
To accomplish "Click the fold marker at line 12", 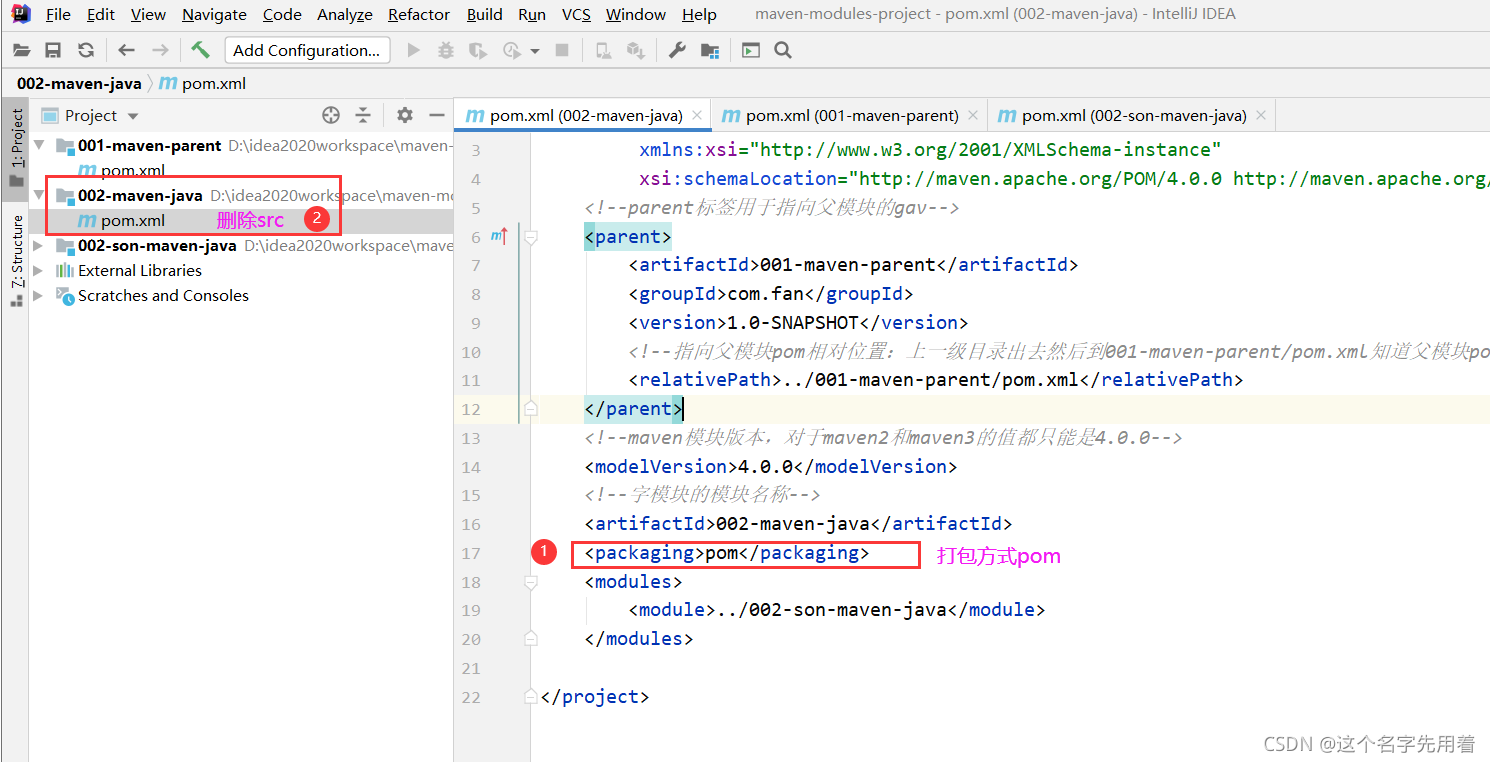I will coord(531,408).
